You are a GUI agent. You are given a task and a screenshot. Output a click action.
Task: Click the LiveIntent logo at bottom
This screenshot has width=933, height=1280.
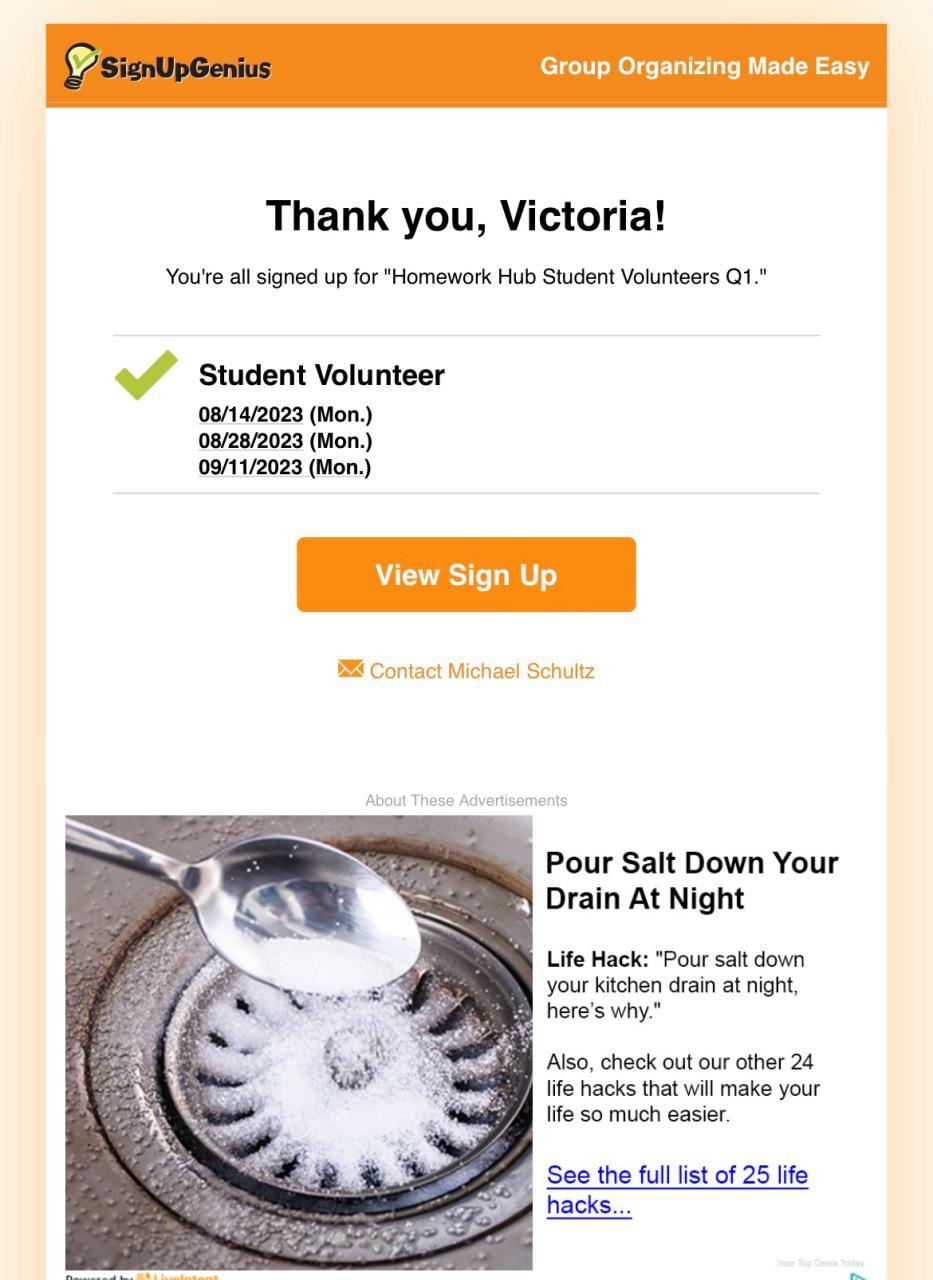click(178, 1277)
